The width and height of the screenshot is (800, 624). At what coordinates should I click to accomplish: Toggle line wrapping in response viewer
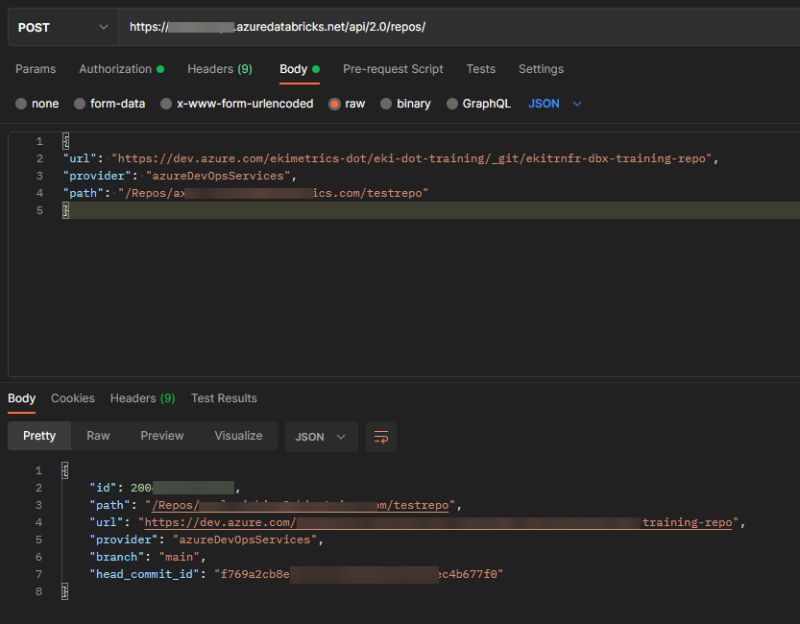click(x=380, y=437)
